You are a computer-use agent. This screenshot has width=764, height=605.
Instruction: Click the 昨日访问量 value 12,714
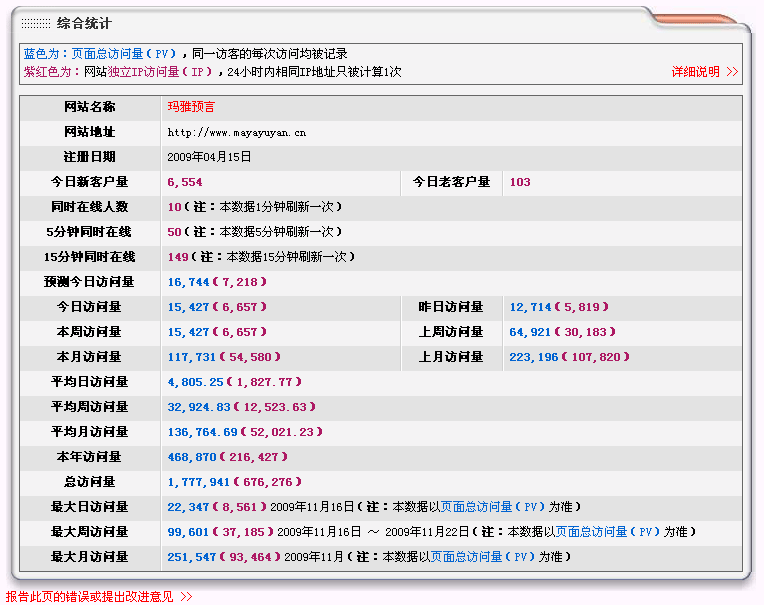point(530,307)
